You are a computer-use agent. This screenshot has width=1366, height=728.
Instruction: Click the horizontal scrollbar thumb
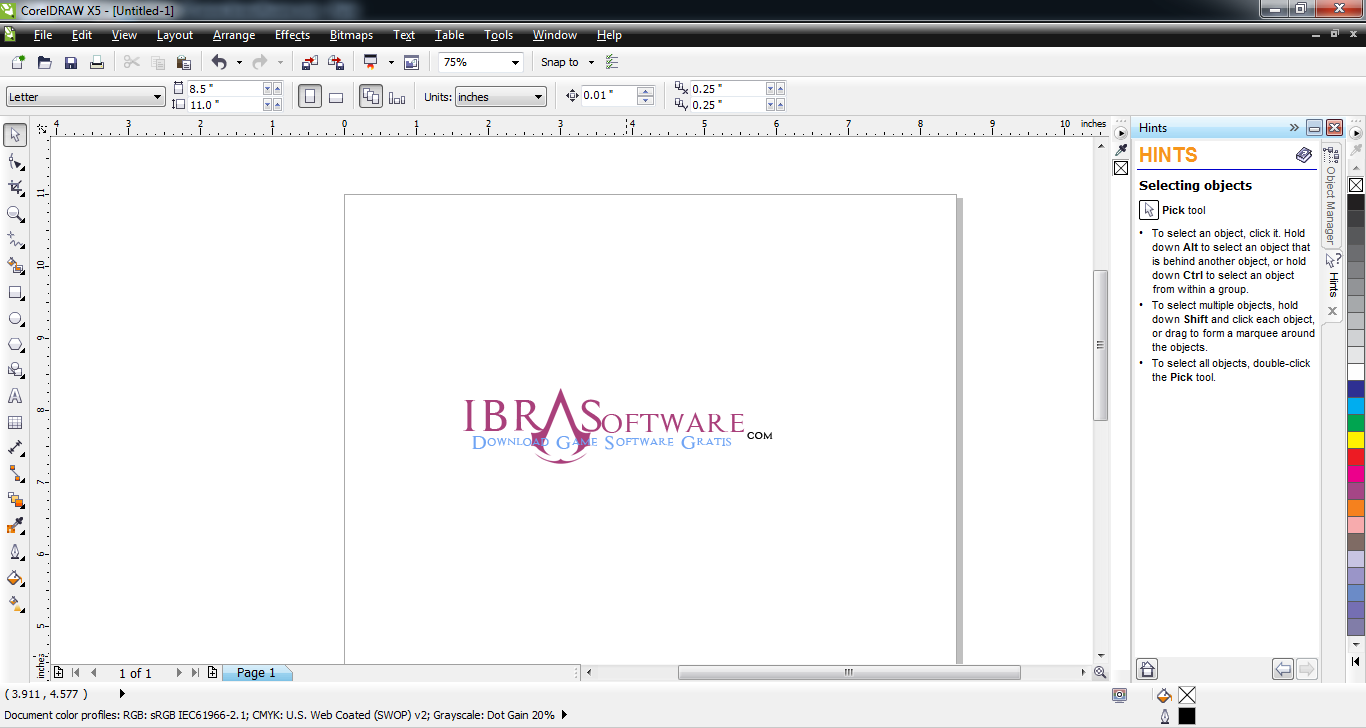tap(849, 673)
